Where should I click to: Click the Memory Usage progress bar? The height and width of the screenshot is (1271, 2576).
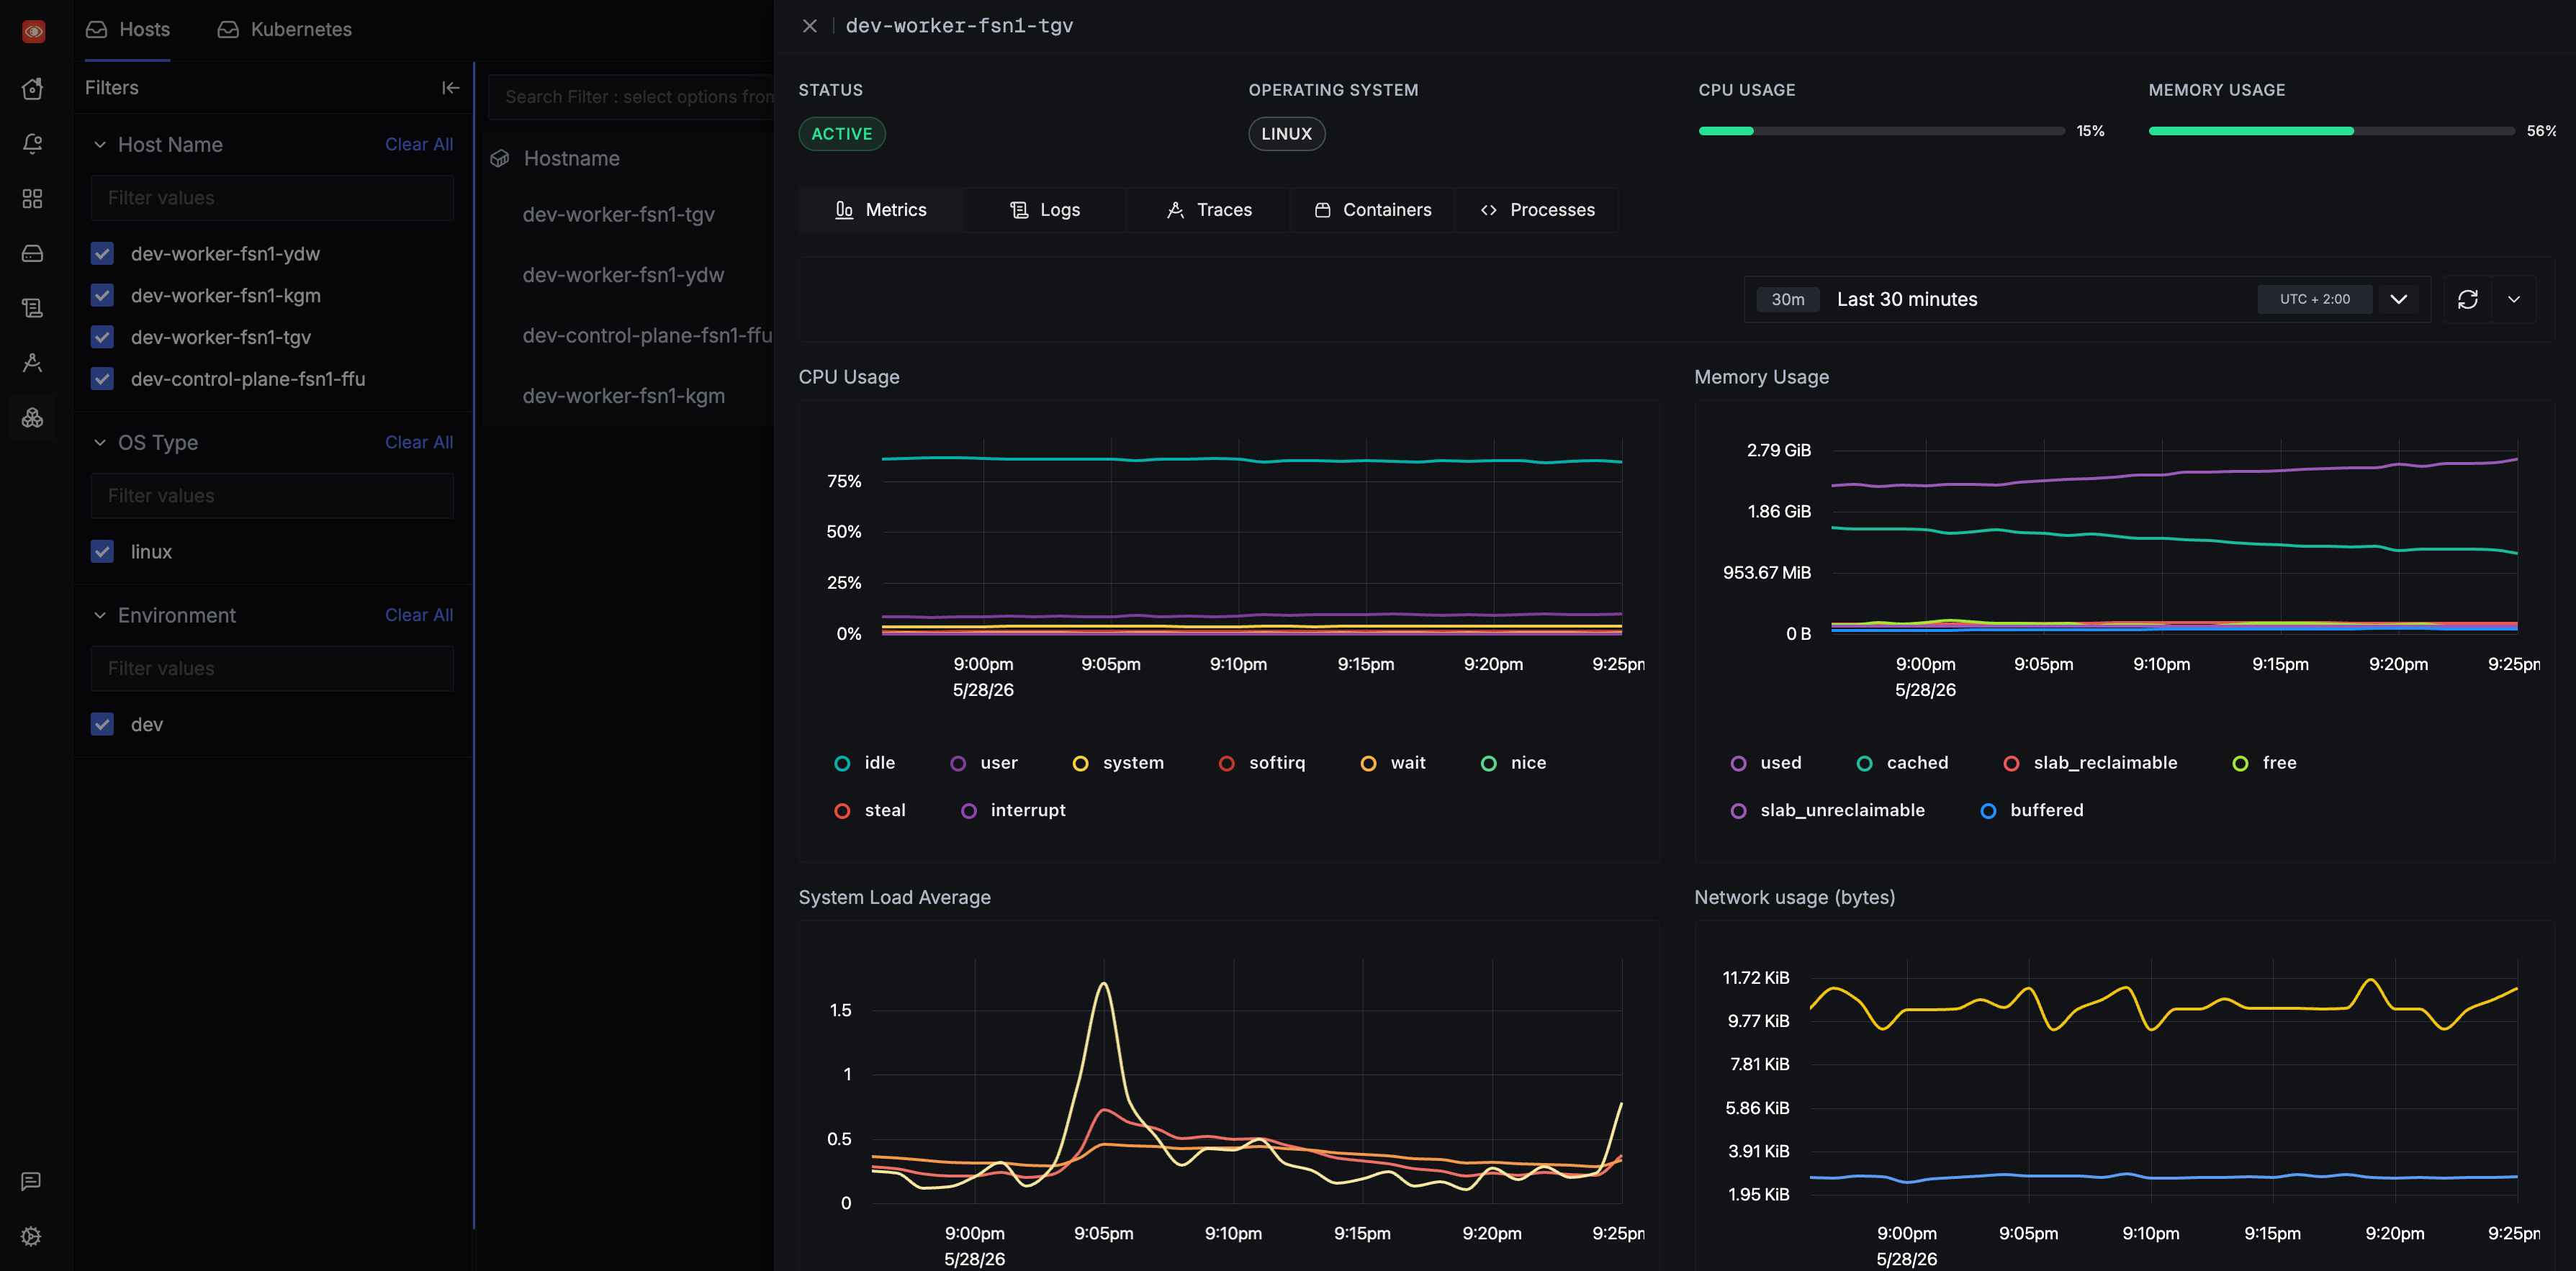[2331, 131]
